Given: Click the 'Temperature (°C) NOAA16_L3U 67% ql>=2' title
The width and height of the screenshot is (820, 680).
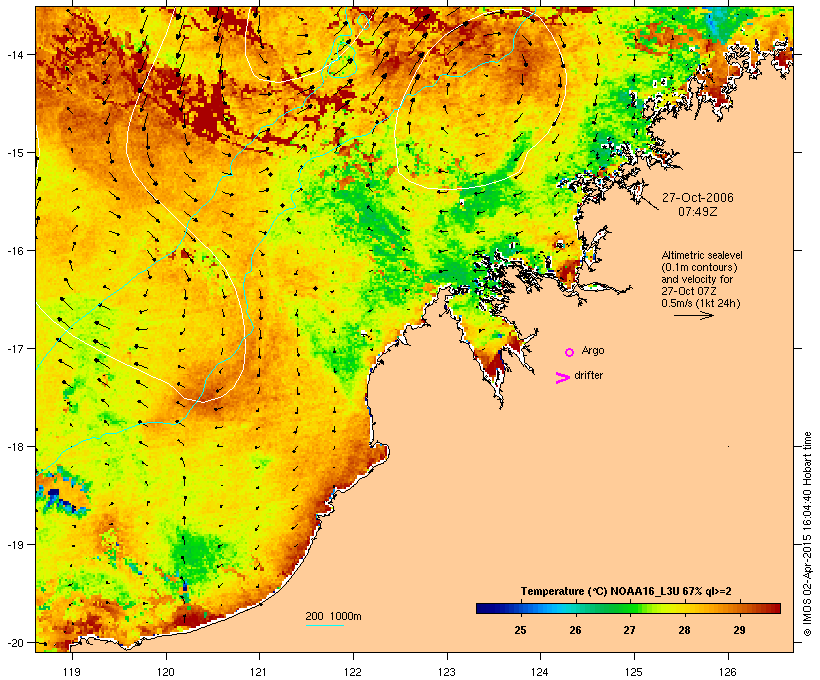Looking at the screenshot, I should point(626,591).
